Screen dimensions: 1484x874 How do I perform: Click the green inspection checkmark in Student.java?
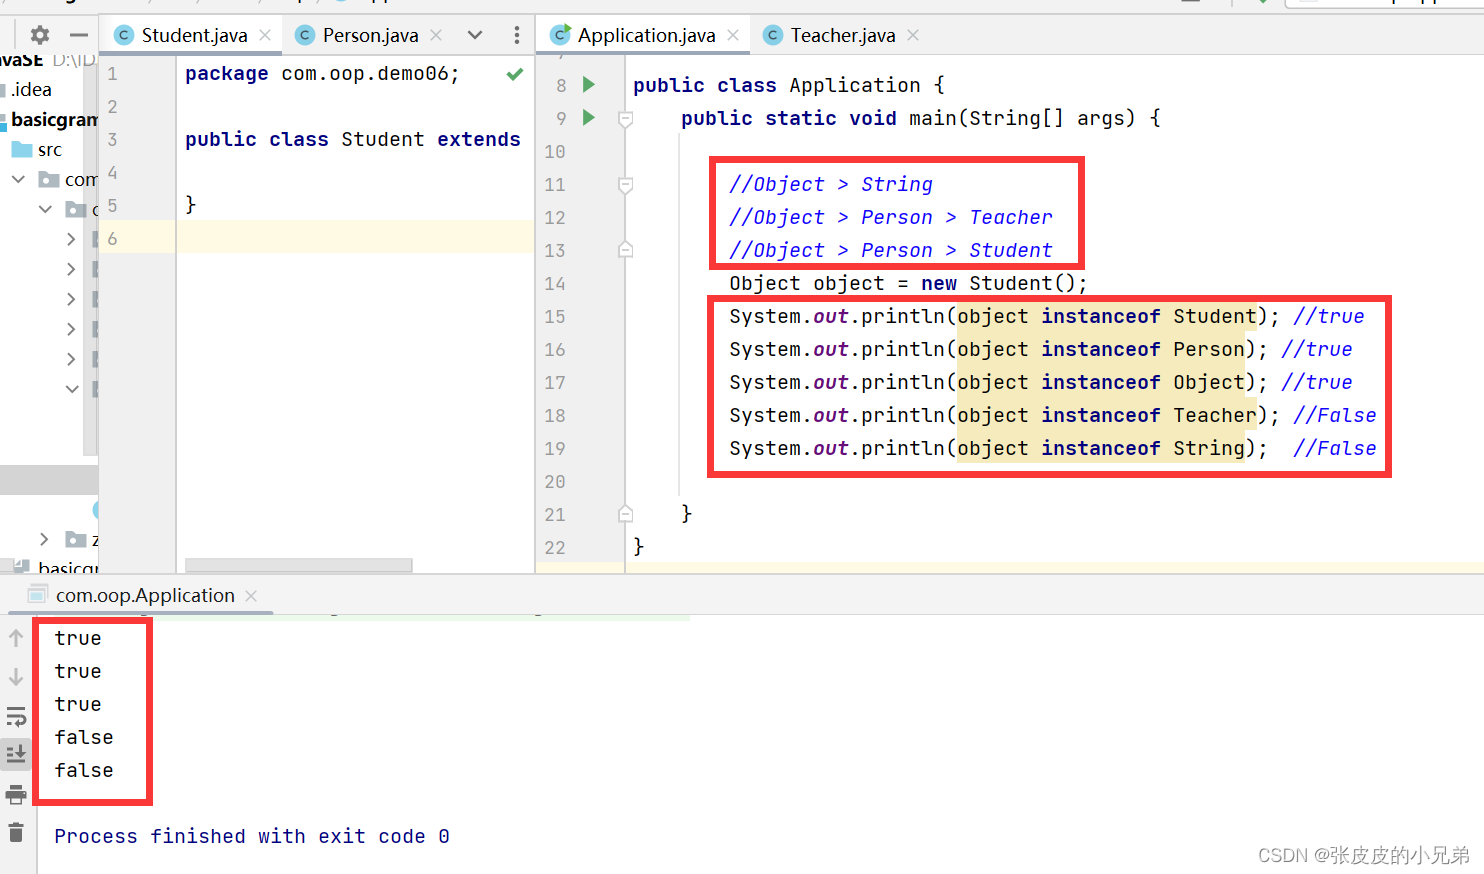(x=515, y=74)
